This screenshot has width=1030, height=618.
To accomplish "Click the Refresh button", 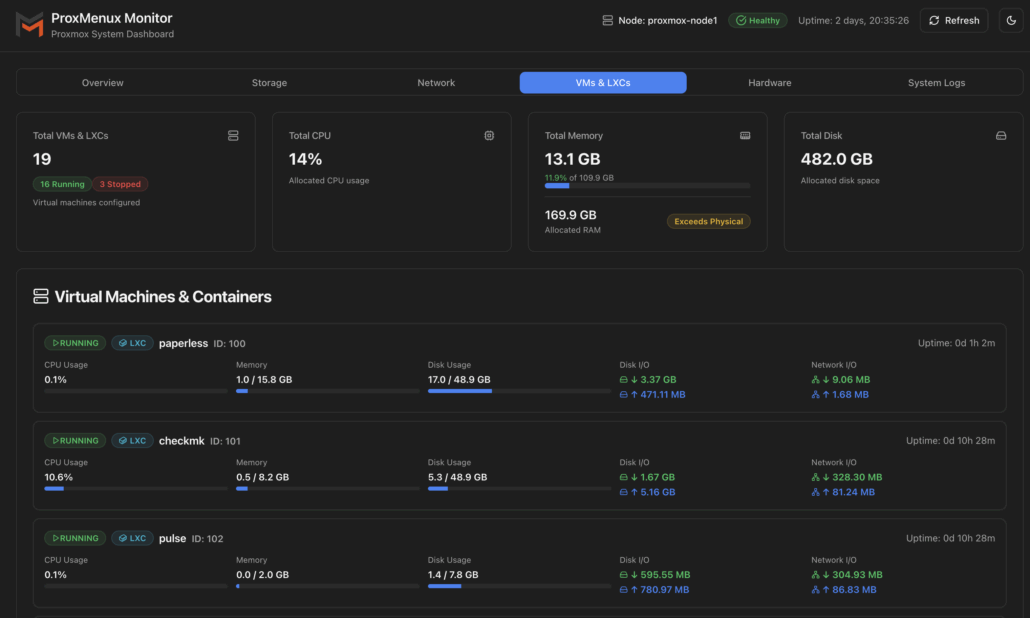I will click(953, 19).
